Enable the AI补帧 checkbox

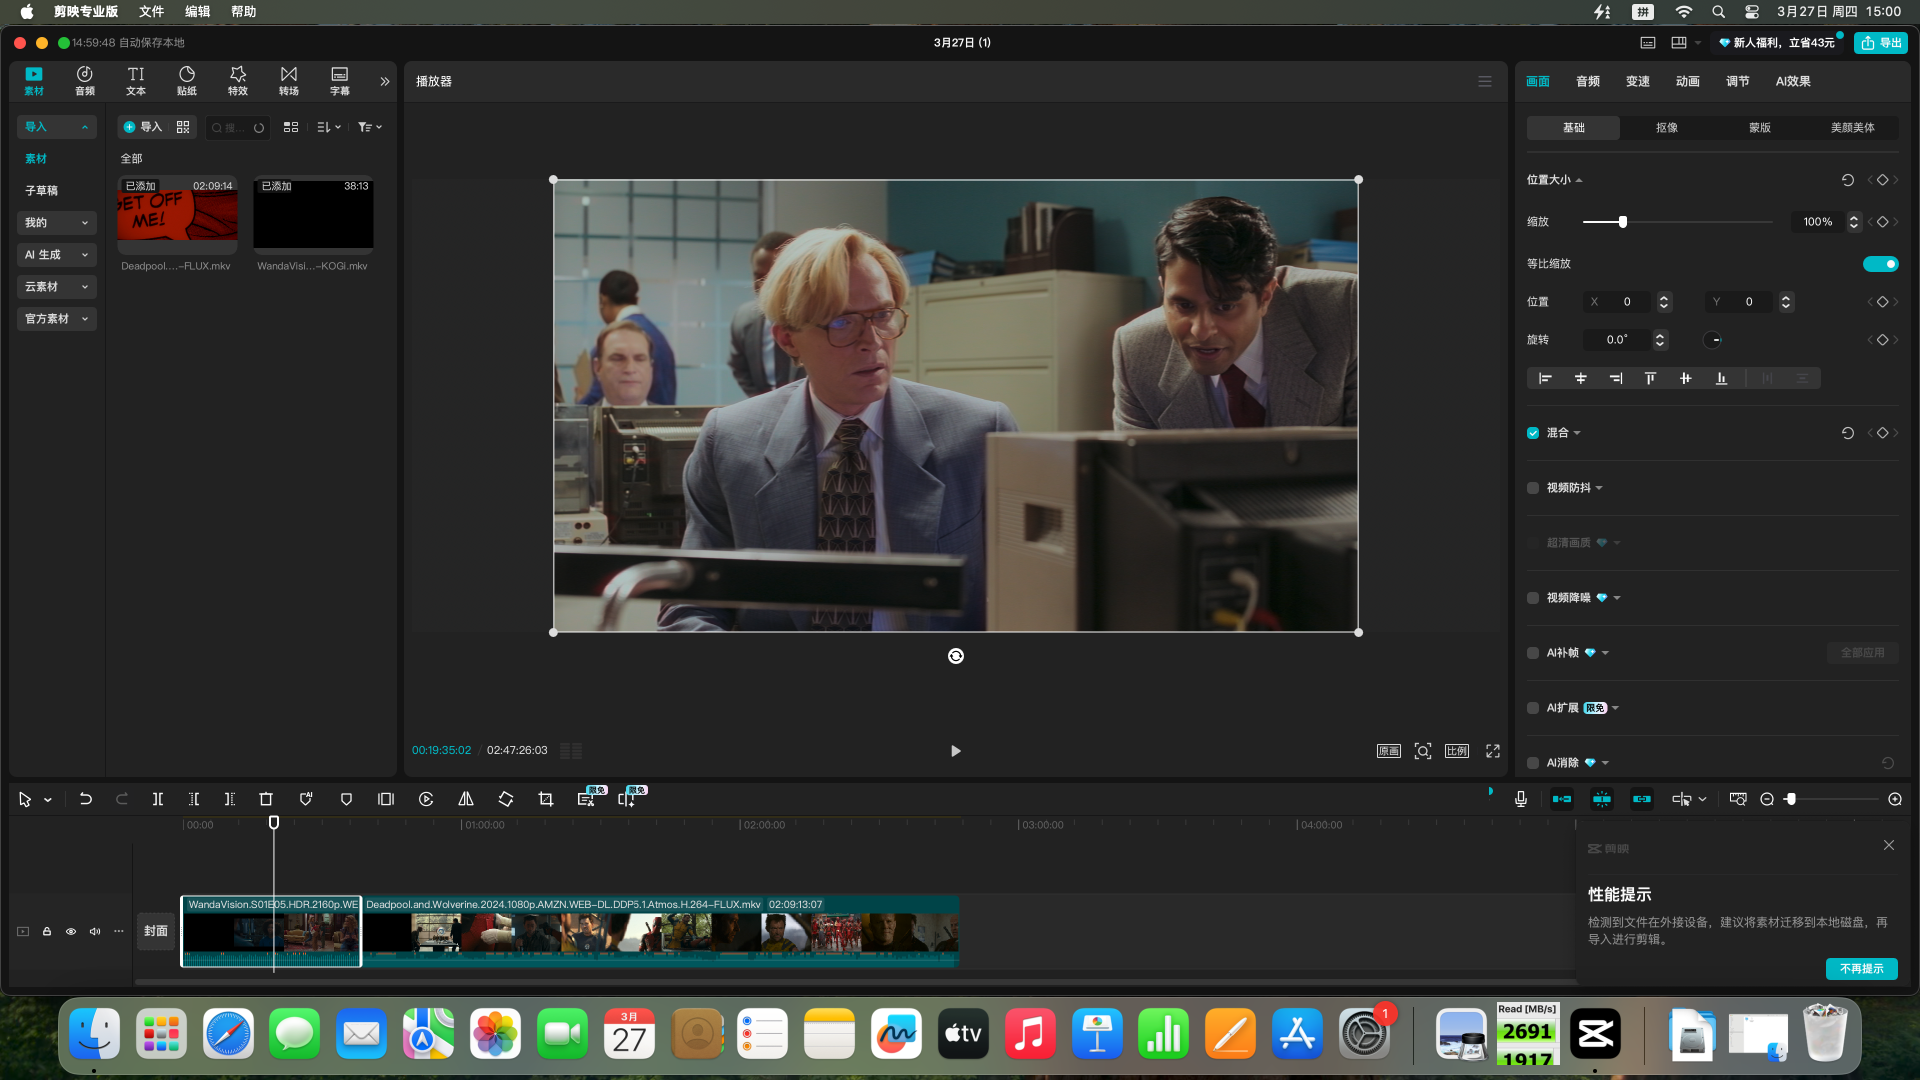tap(1533, 653)
